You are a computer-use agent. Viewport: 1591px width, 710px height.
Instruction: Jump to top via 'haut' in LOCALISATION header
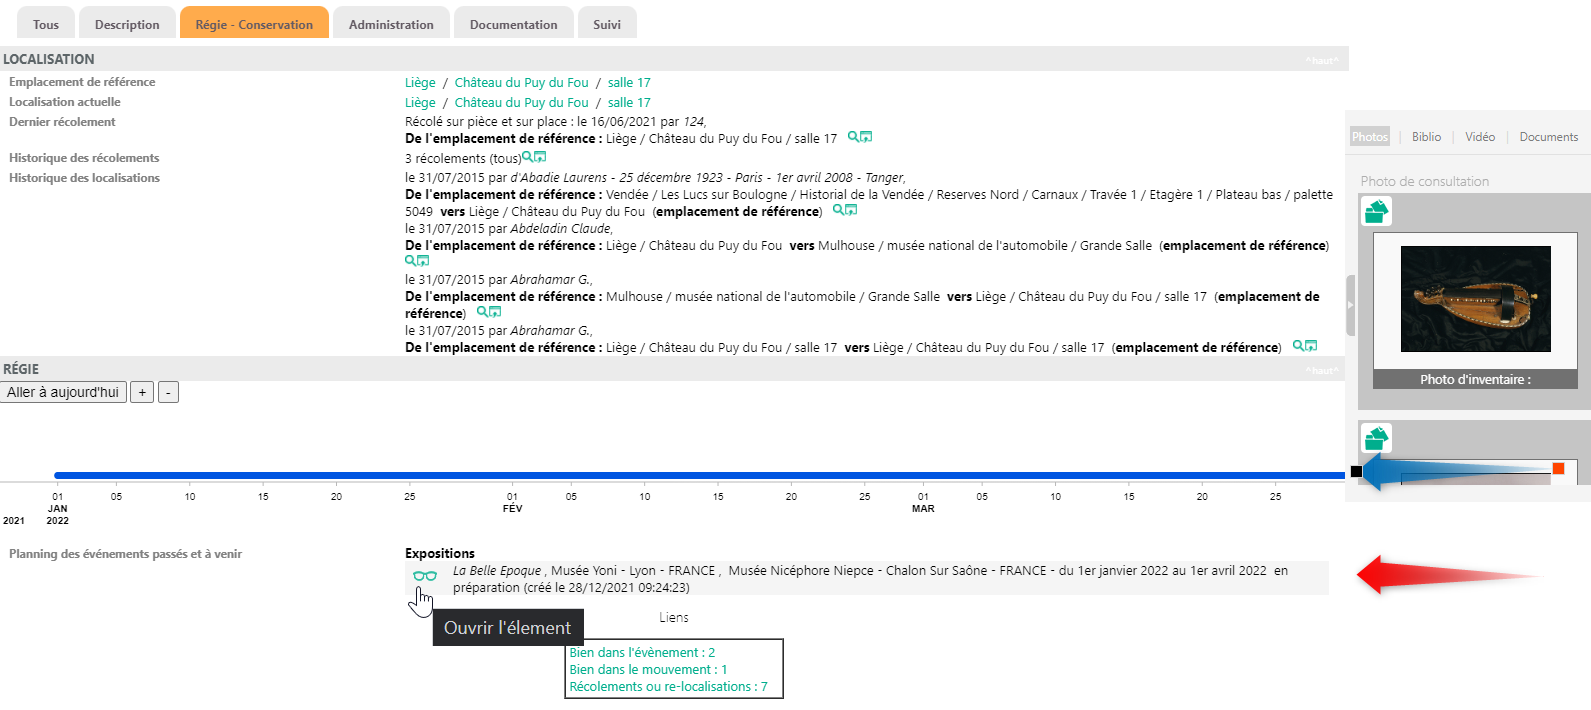[x=1321, y=61]
